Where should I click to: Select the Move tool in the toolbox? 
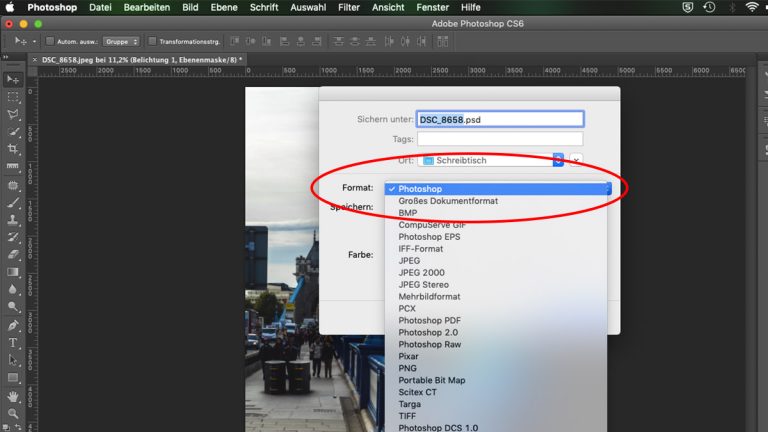click(x=13, y=79)
